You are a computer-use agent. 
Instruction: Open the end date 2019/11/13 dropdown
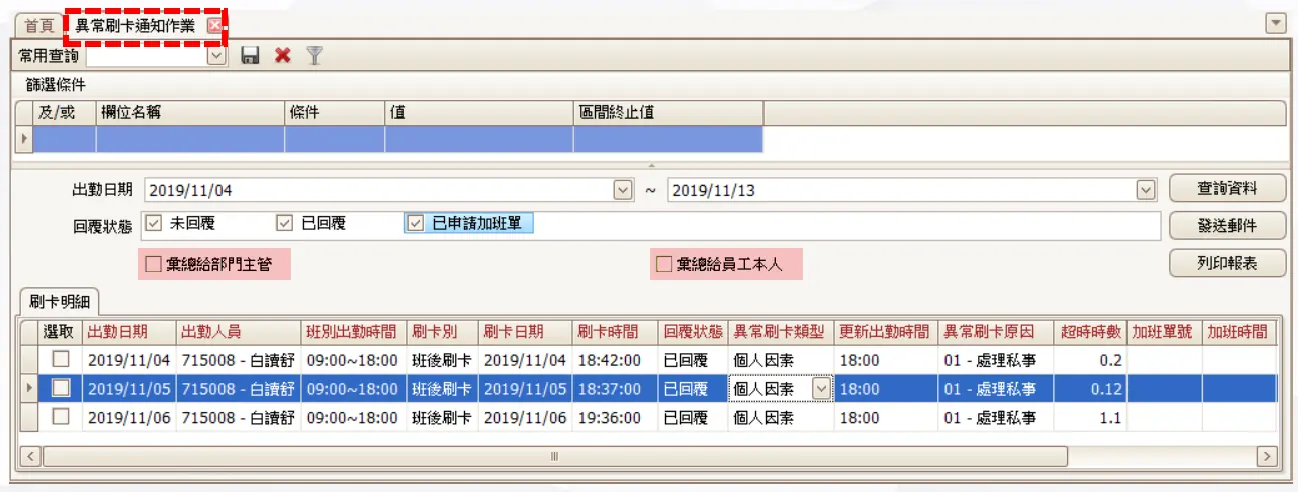(1146, 189)
